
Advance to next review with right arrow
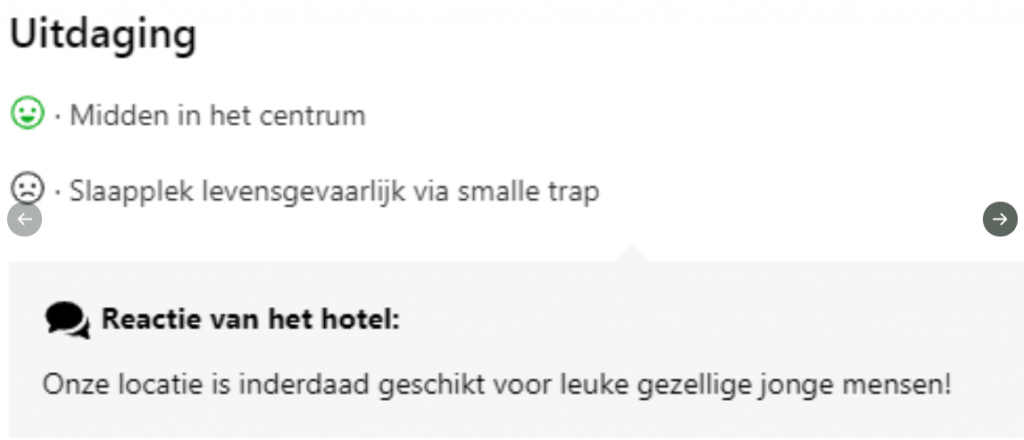point(999,219)
